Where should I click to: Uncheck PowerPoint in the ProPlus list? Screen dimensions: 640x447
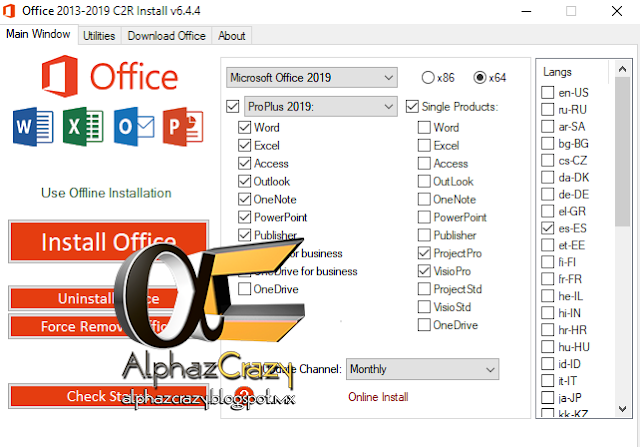click(244, 217)
